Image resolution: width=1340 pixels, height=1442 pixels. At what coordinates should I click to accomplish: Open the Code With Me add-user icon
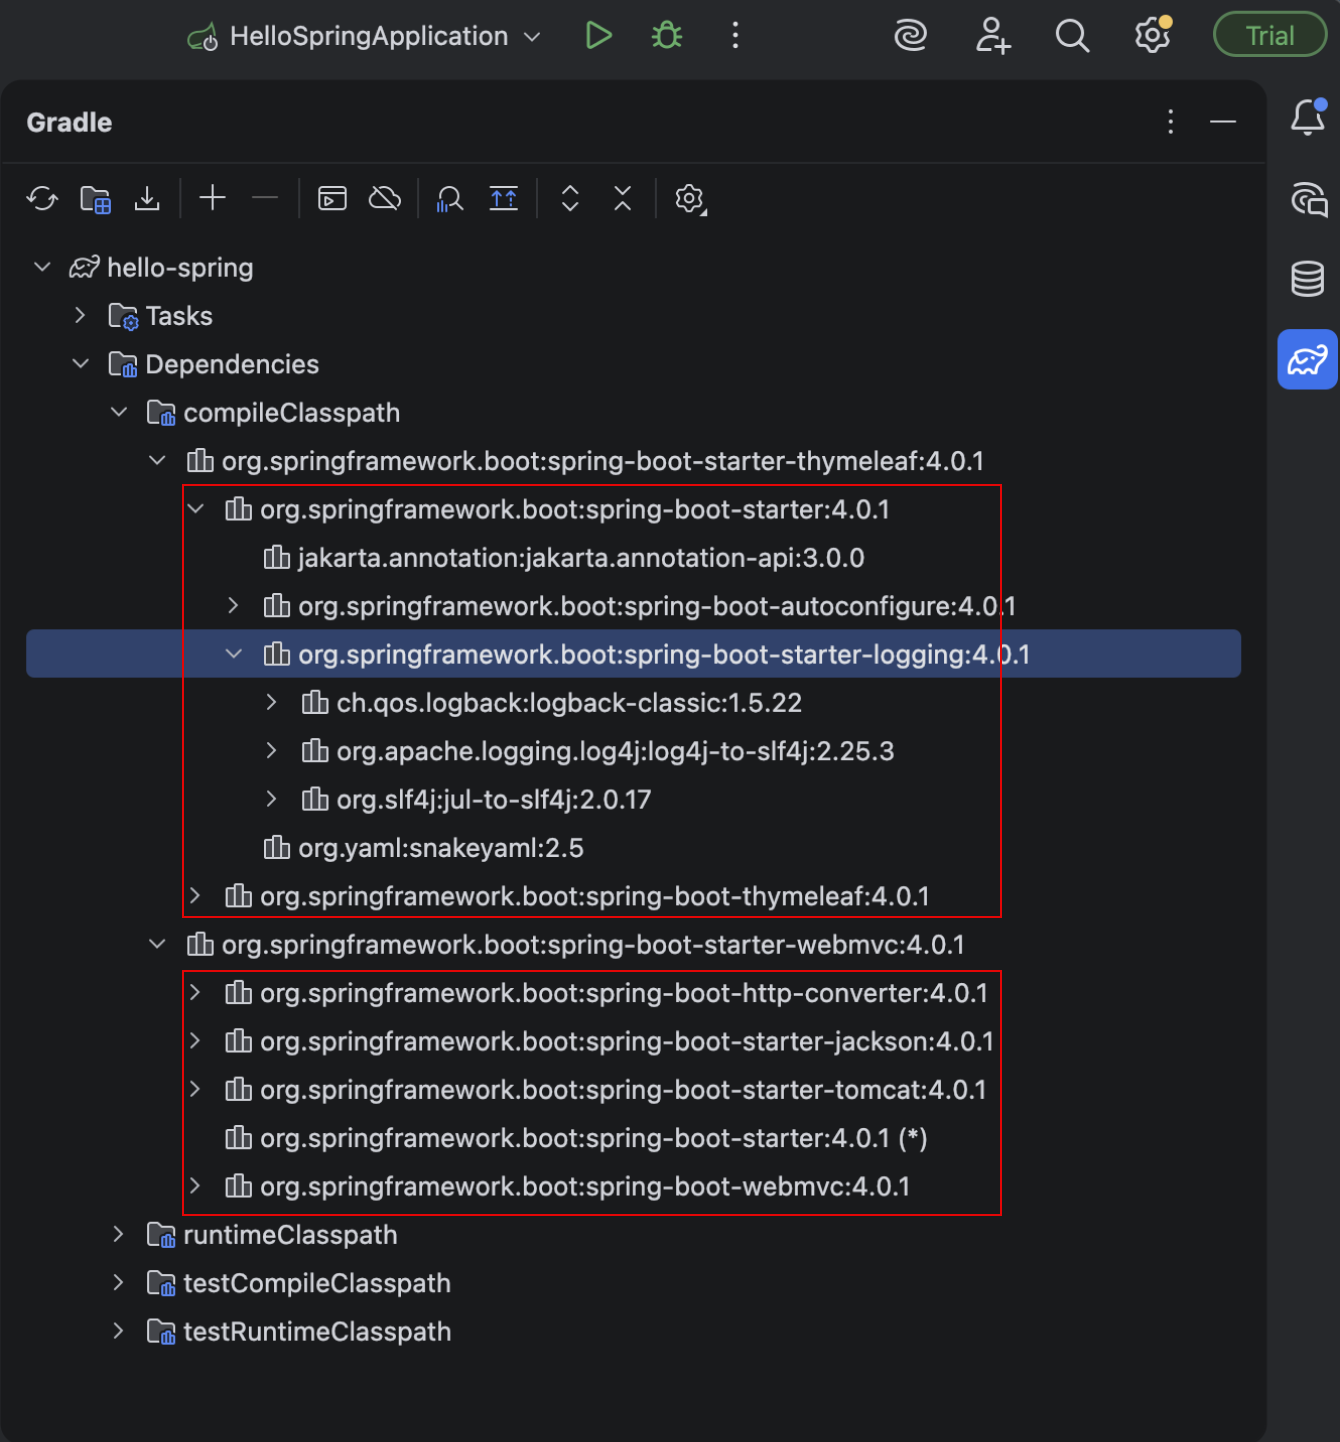click(992, 36)
